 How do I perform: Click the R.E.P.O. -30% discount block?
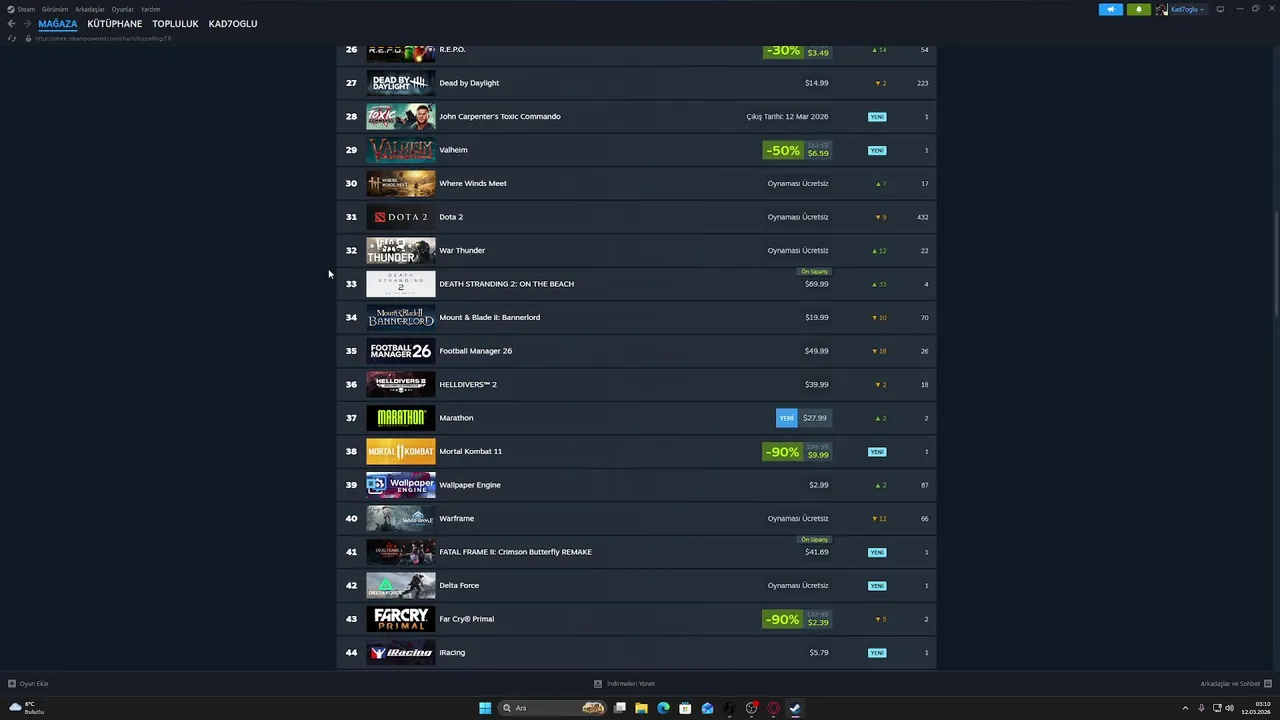coord(797,51)
